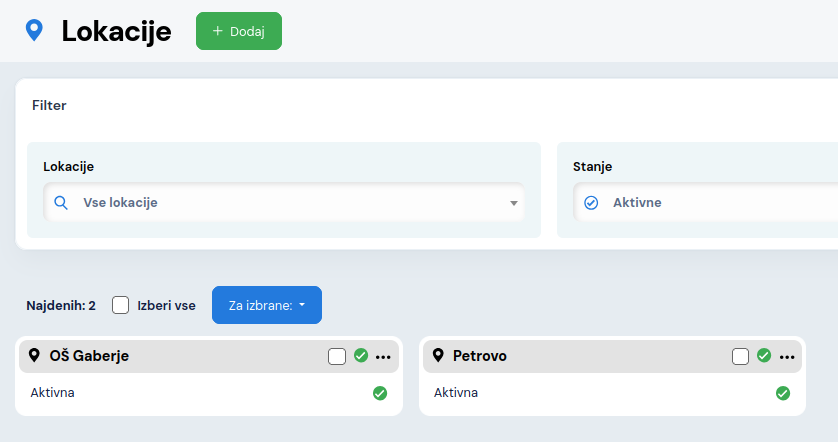Click green check next to Aktivna in Petrovo

(x=783, y=393)
